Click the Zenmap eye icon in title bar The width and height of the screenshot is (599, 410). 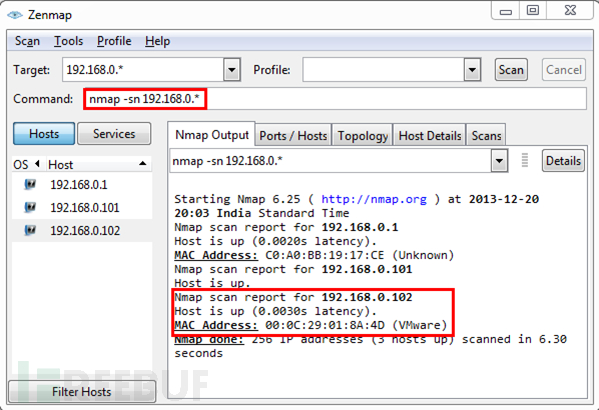[15, 15]
